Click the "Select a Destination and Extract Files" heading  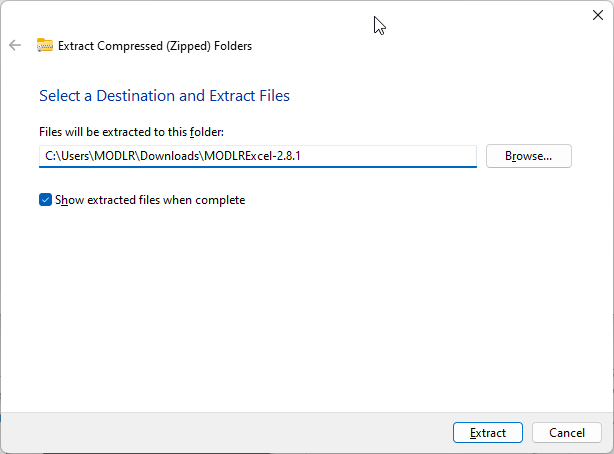pyautogui.click(x=164, y=96)
